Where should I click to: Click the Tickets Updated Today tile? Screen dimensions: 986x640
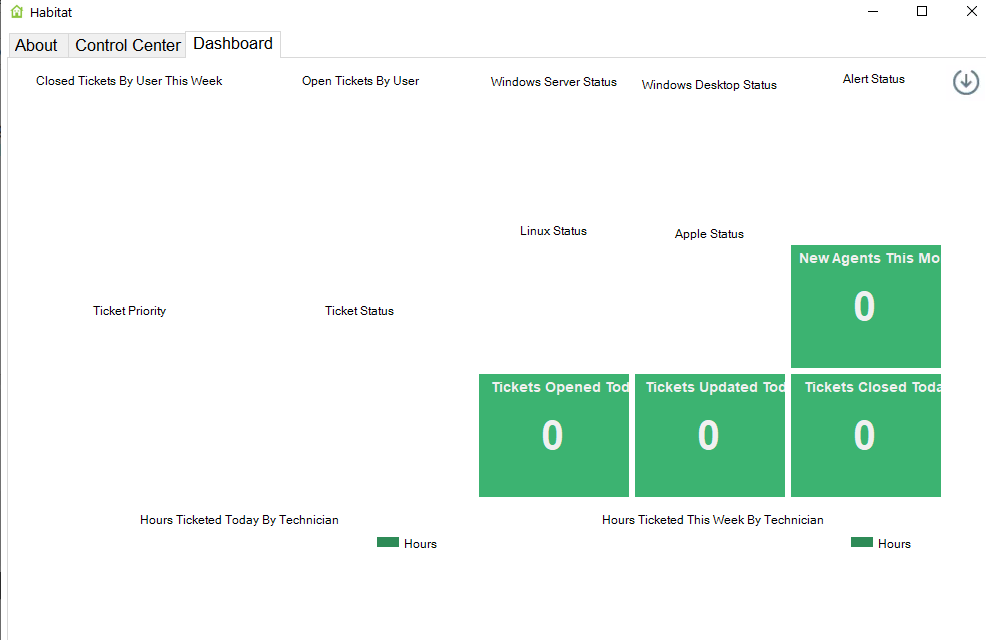(x=709, y=435)
